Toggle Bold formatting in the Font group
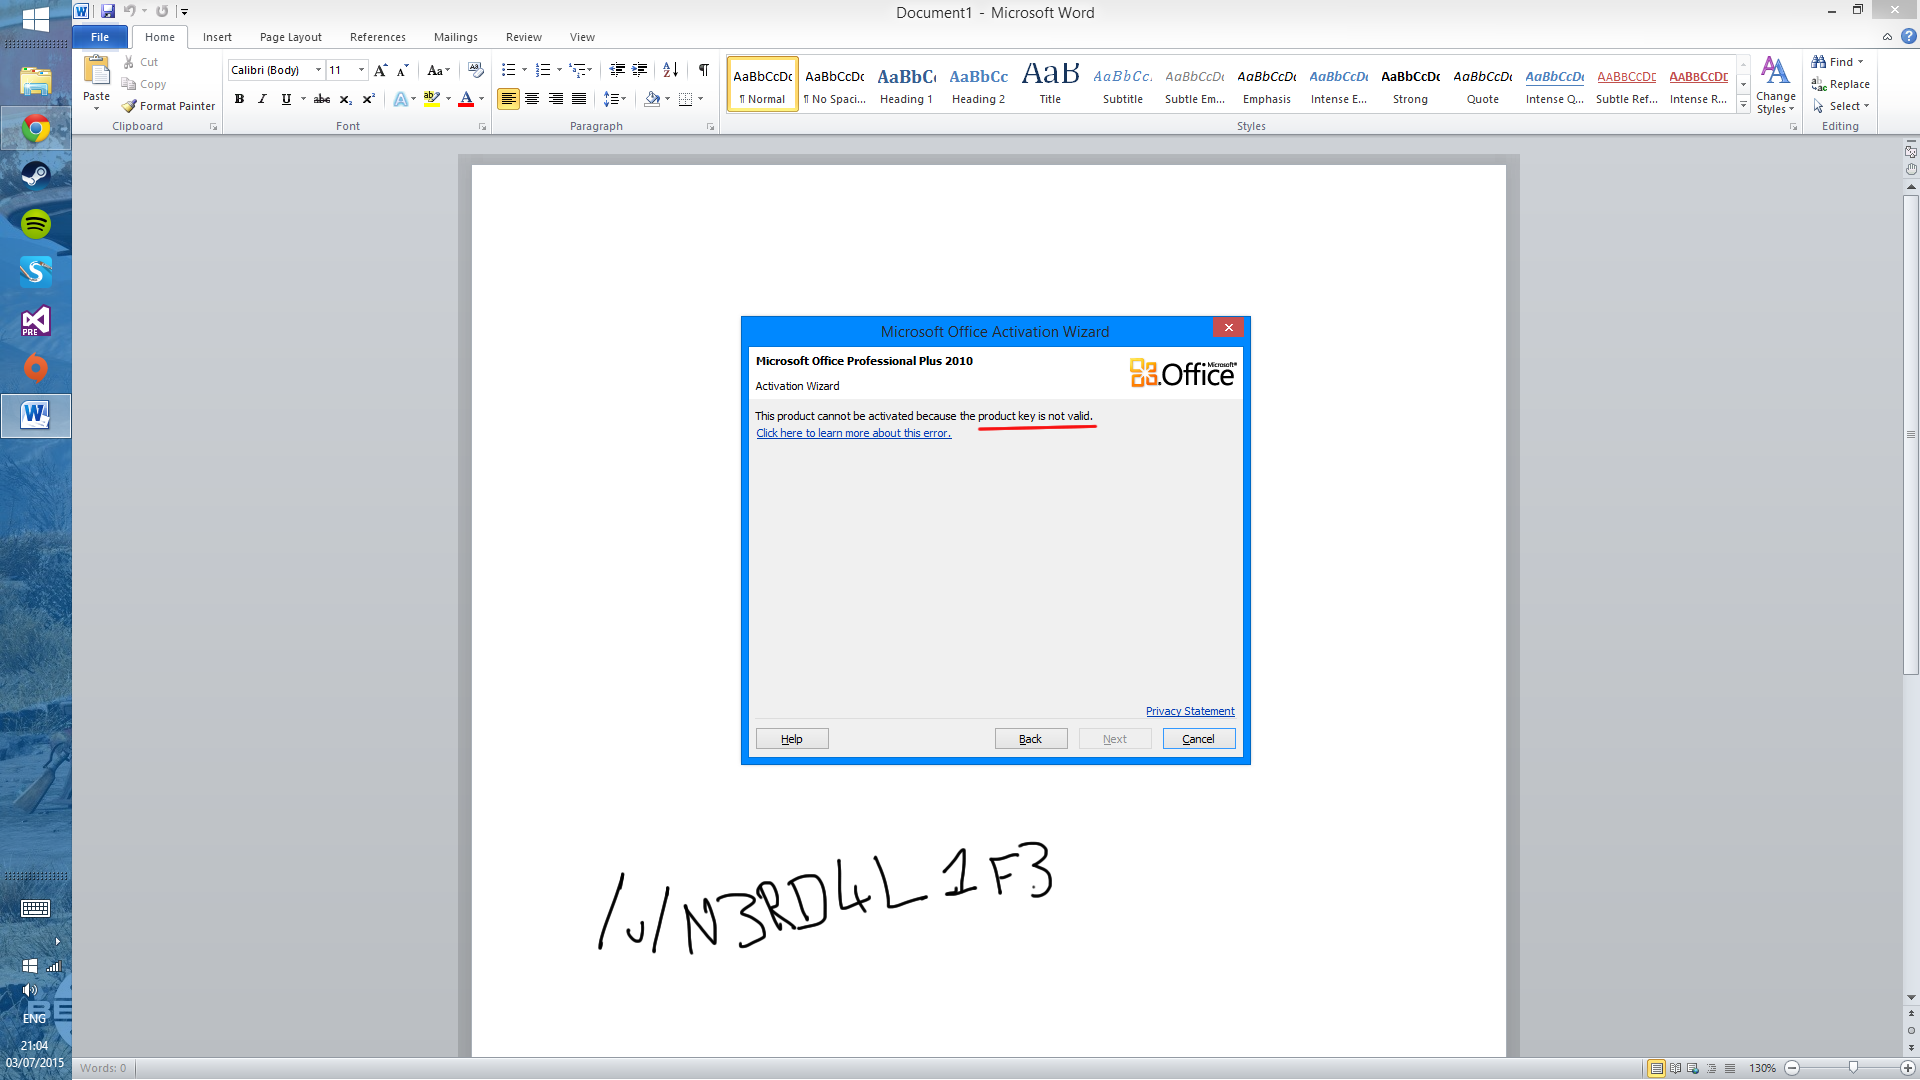This screenshot has height=1080, width=1920. tap(239, 99)
